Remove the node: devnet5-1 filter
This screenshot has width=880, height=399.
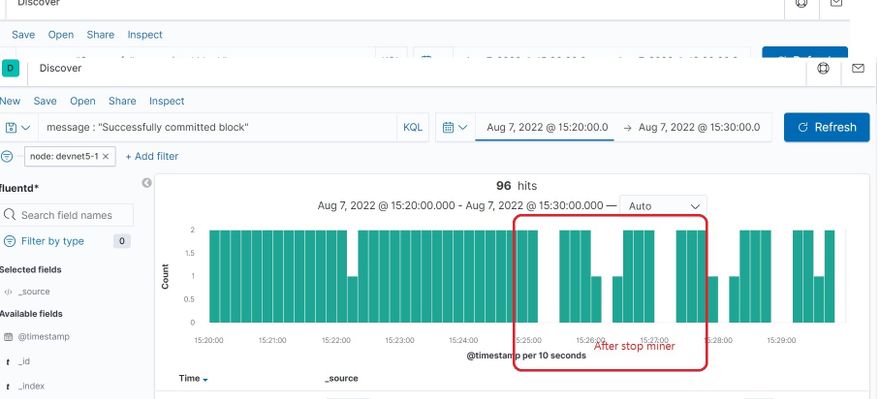106,156
